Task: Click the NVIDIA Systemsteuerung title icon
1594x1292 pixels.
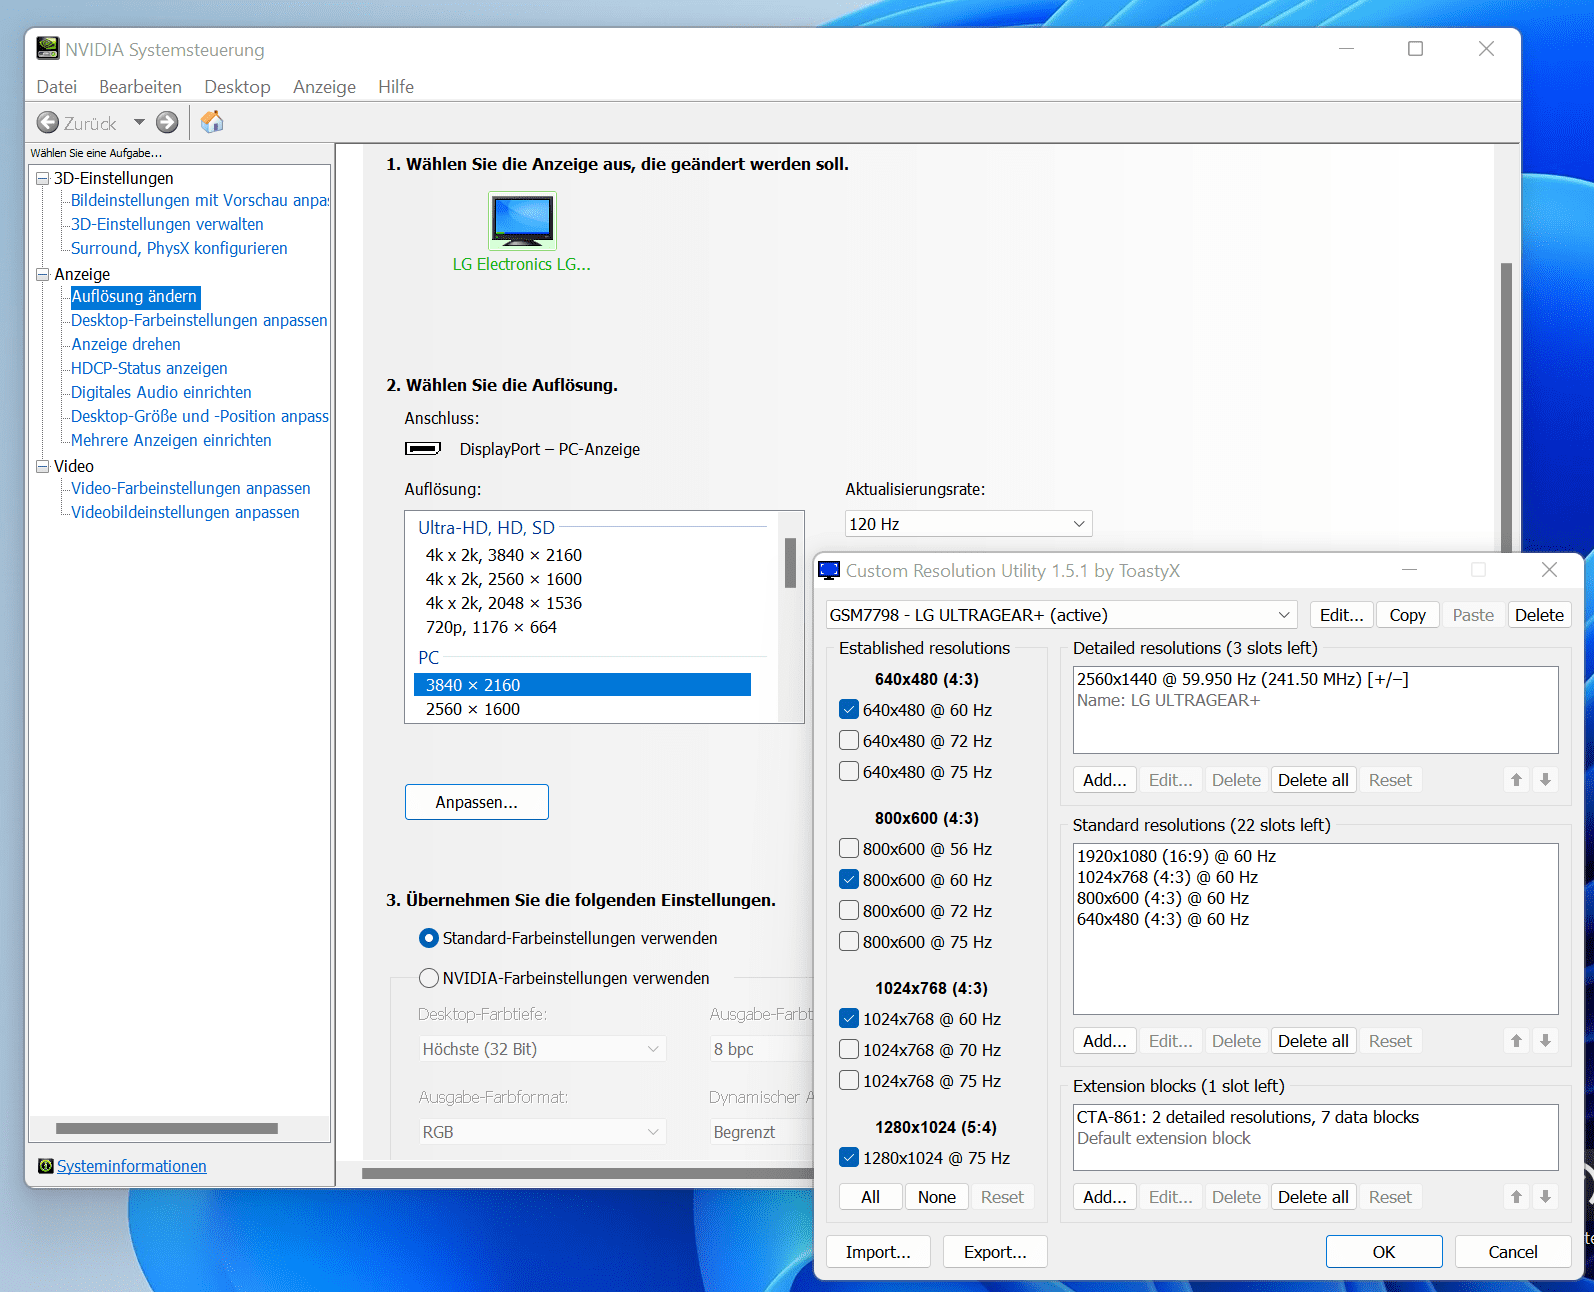Action: pyautogui.click(x=47, y=49)
